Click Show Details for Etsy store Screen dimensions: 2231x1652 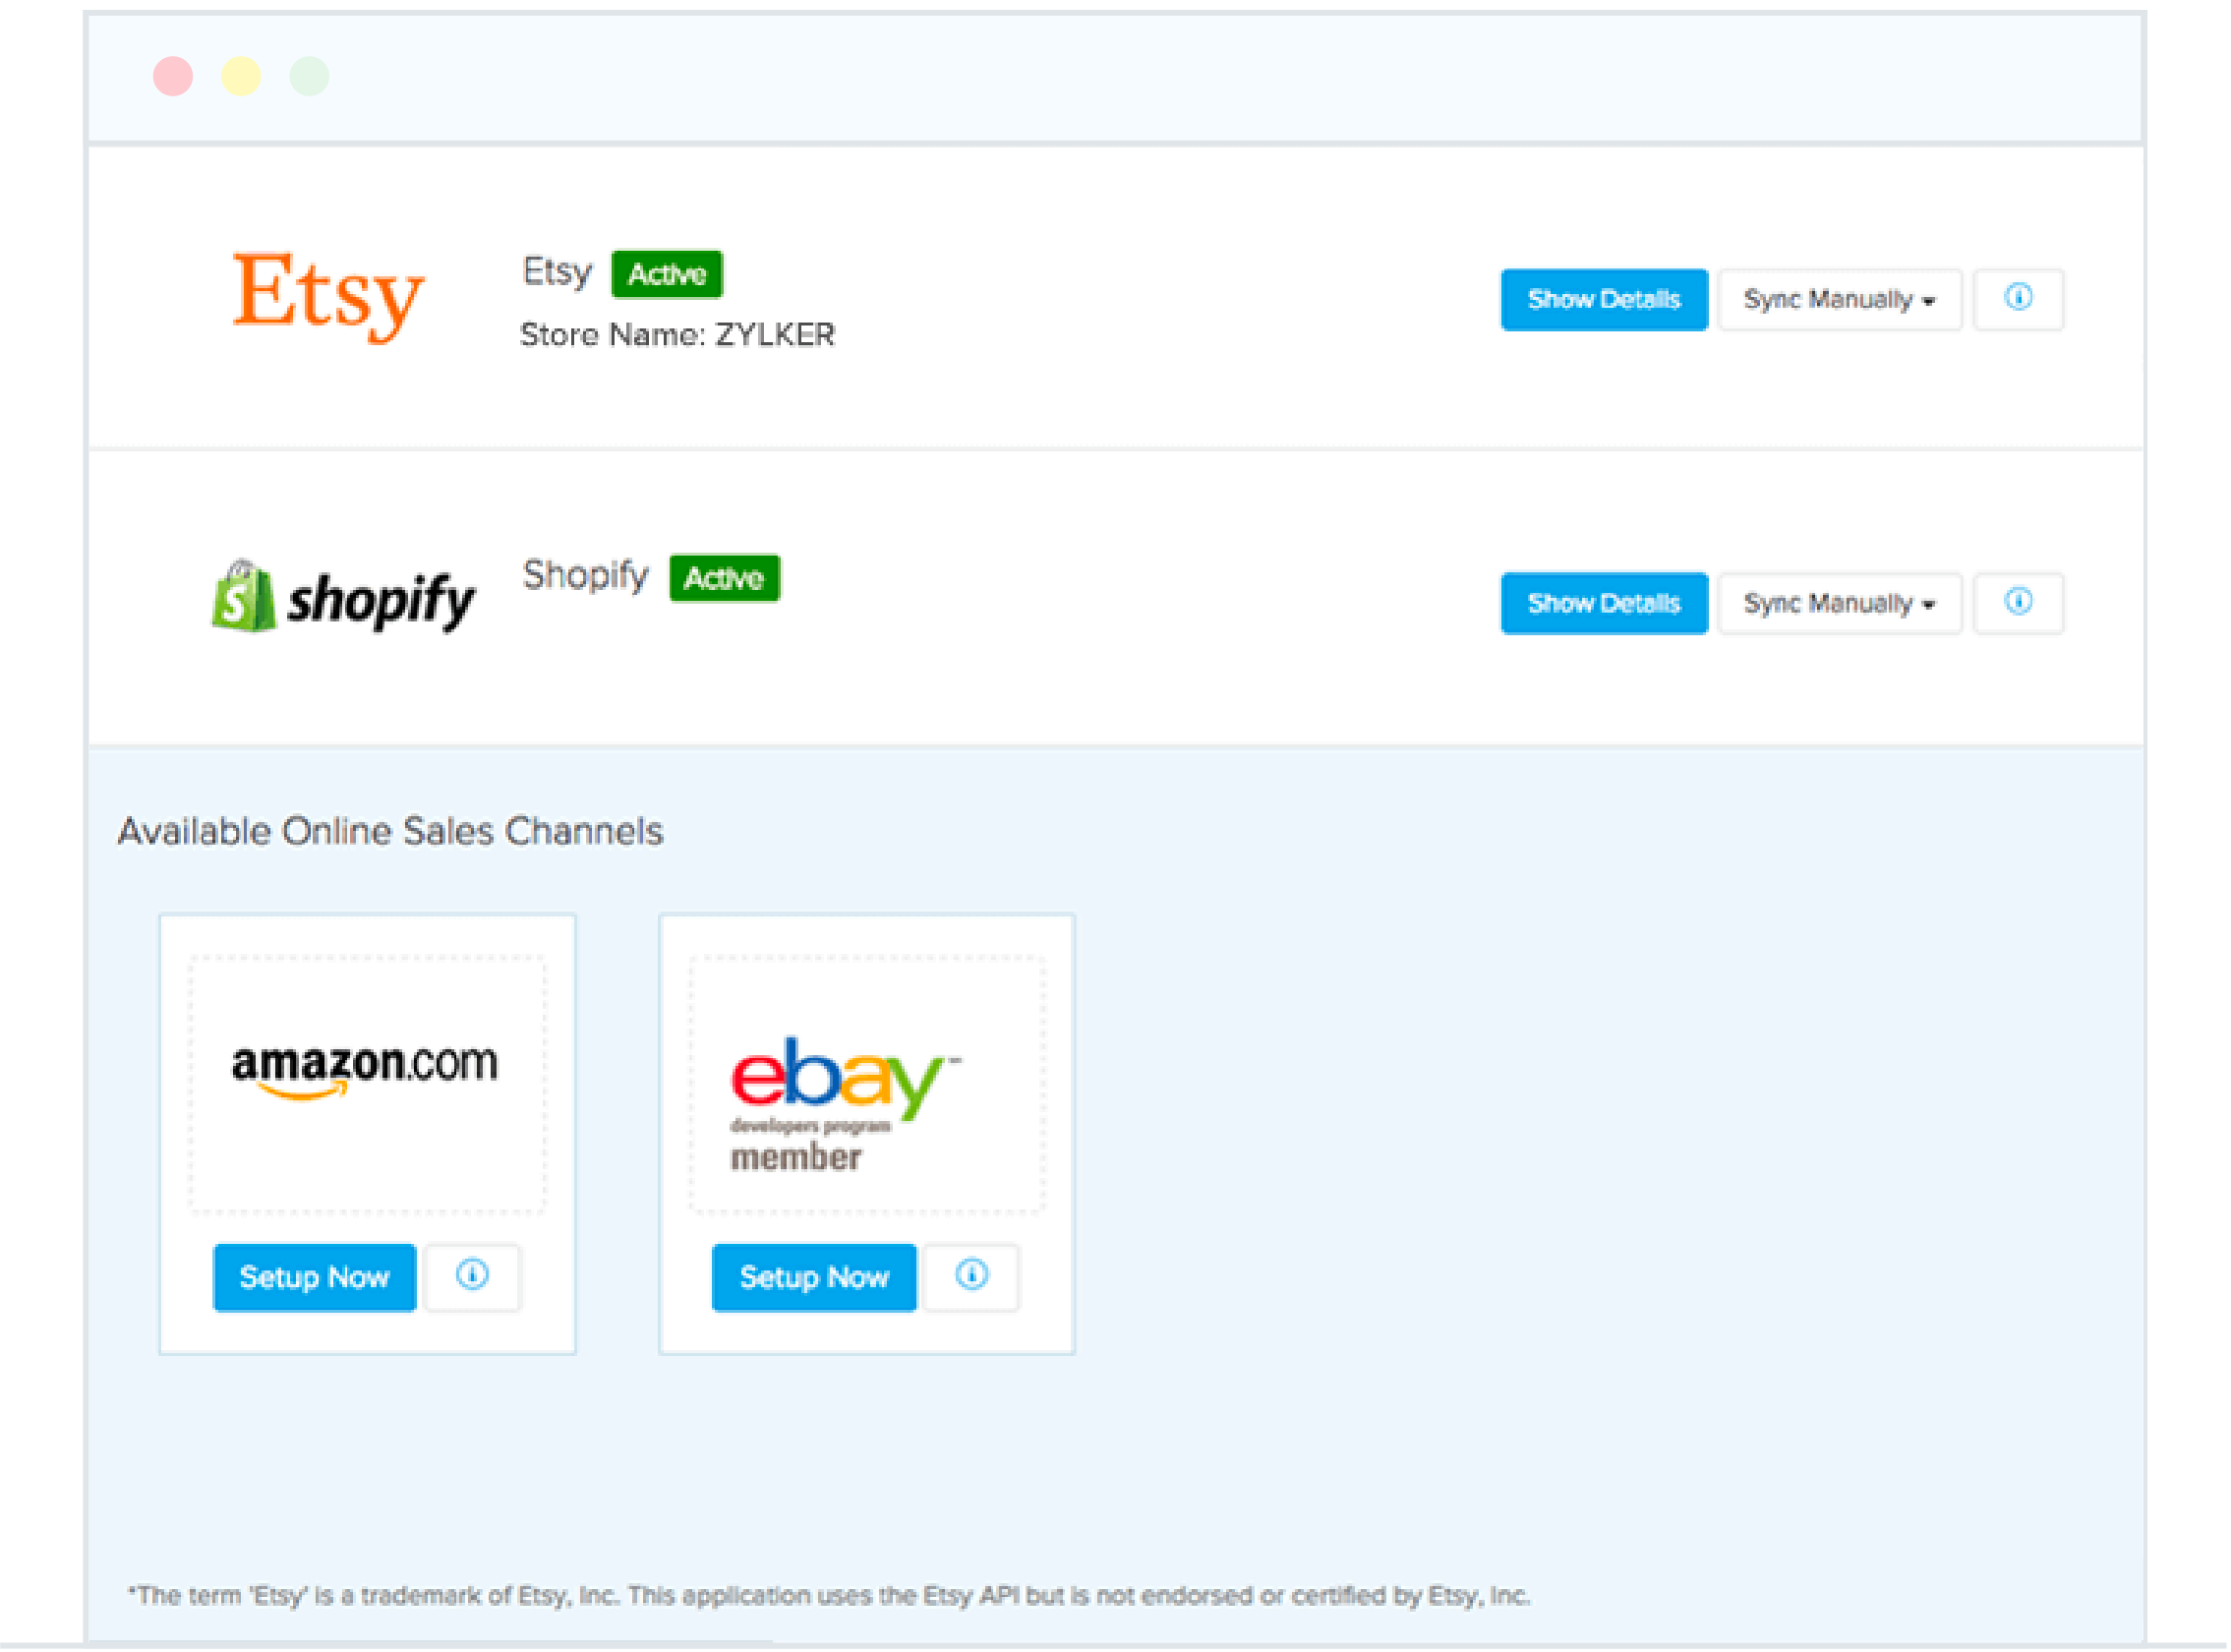(1598, 299)
